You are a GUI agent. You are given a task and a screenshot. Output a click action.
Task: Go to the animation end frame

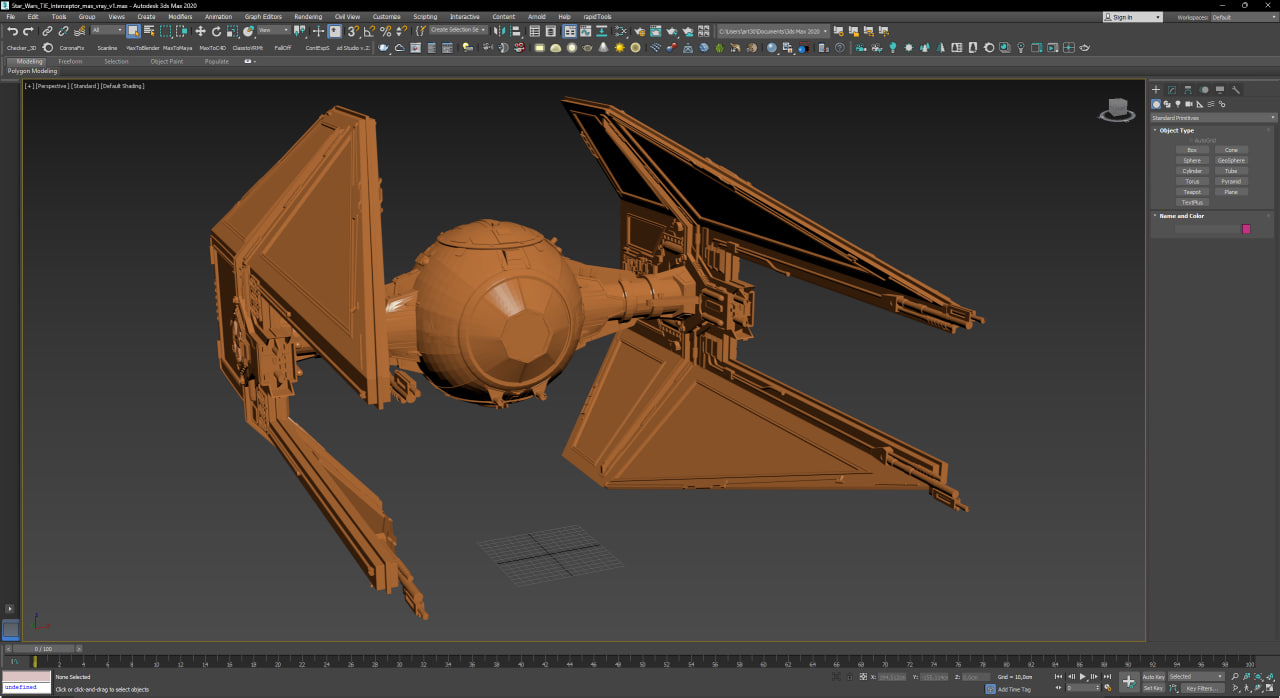pos(1107,677)
